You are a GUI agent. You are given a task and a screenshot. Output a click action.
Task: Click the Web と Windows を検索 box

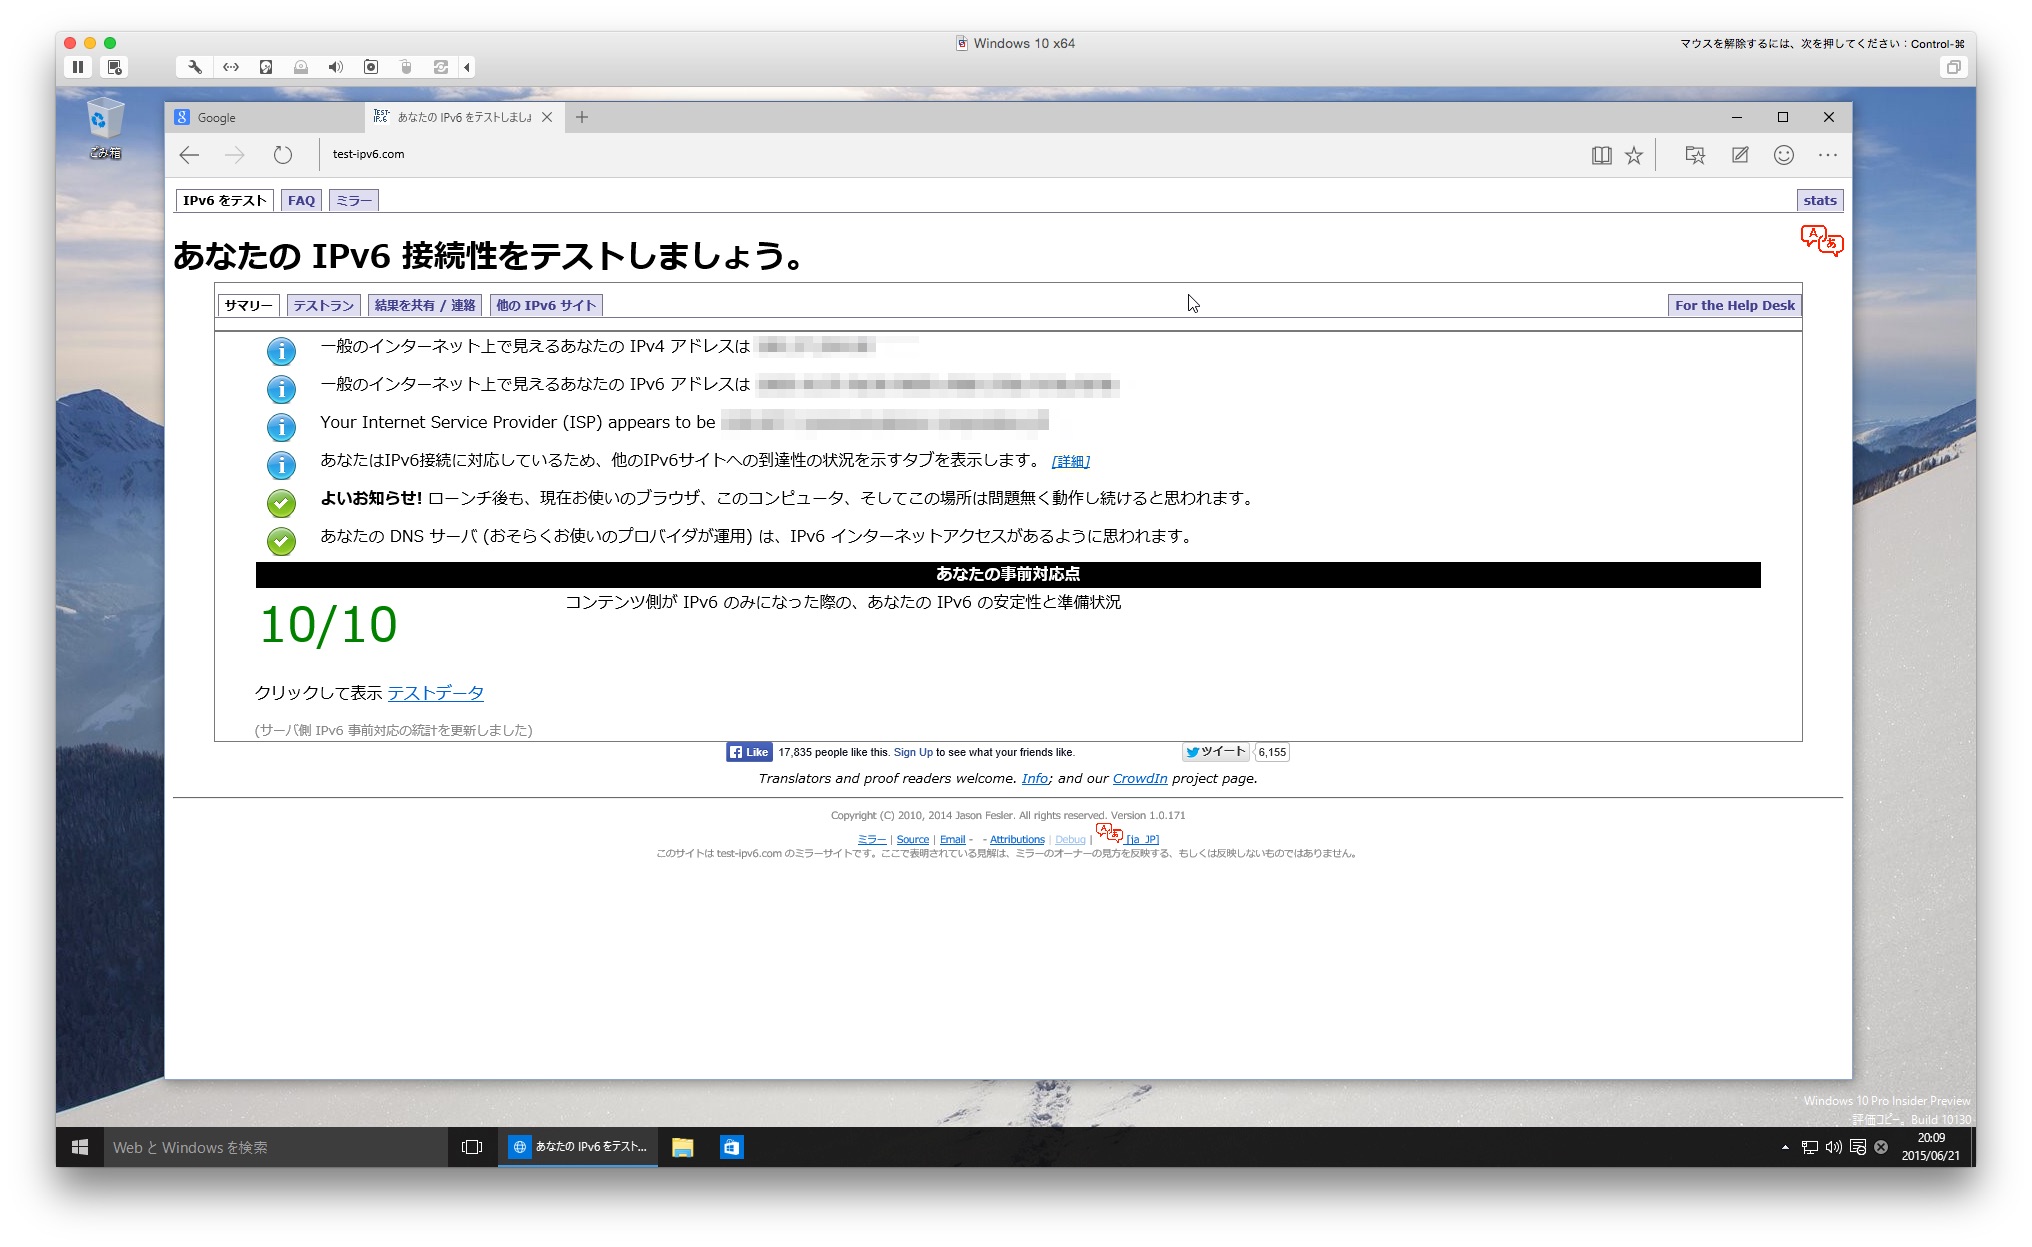coord(276,1147)
